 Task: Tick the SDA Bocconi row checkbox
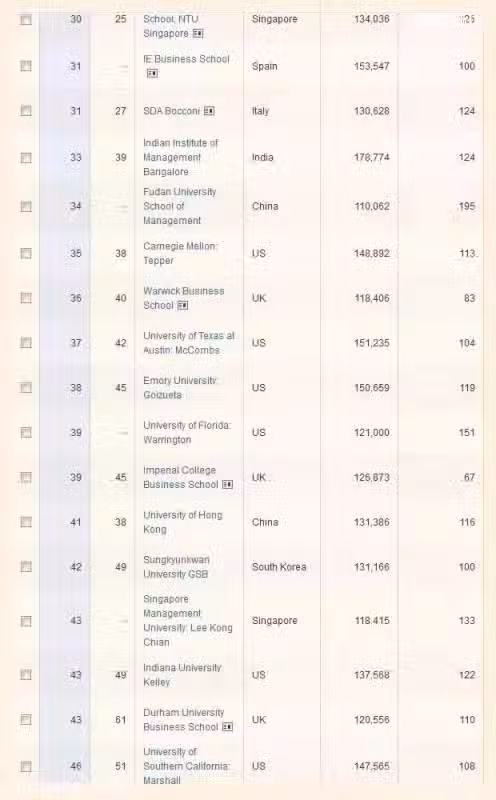[26, 111]
